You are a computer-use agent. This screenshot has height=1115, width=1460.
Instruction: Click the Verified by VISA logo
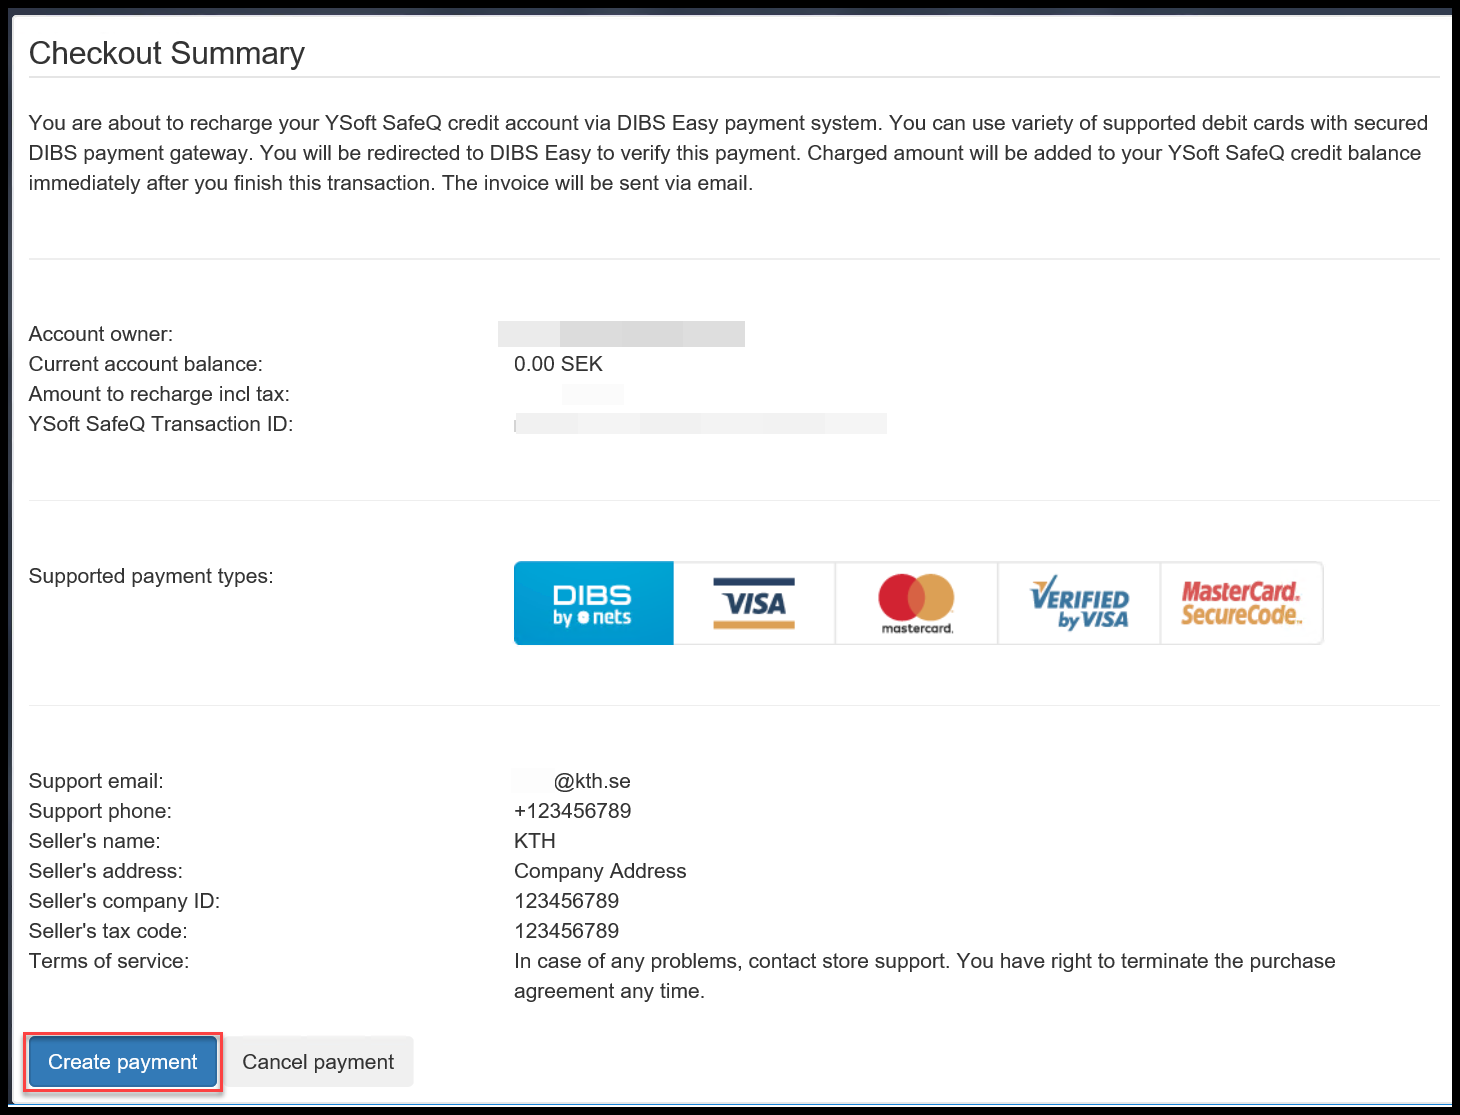coord(1079,603)
